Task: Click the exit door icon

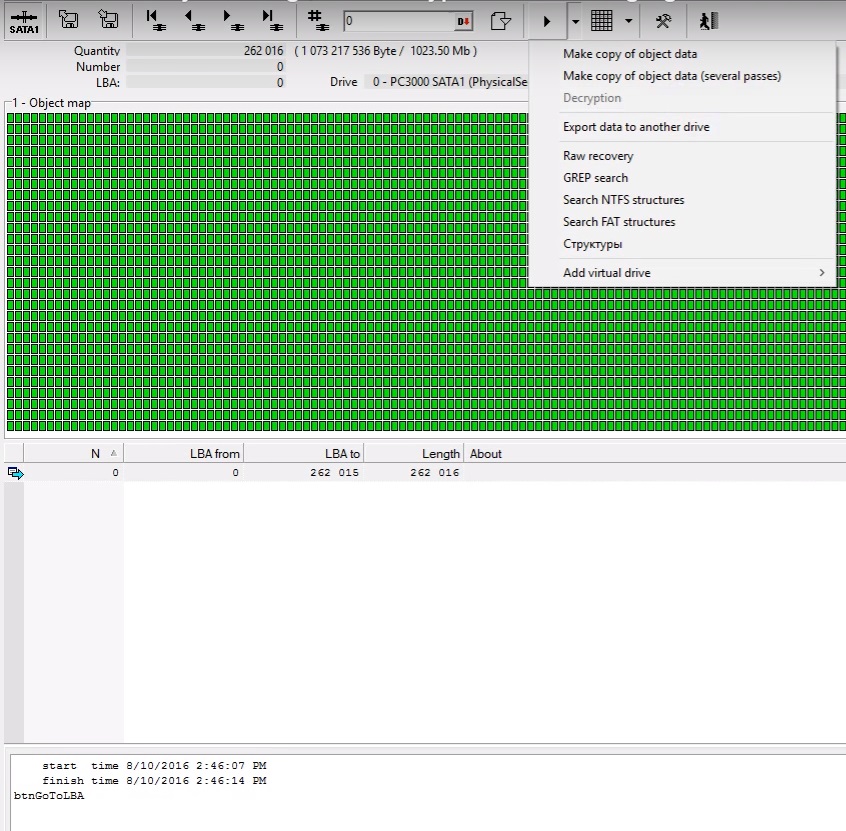Action: [708, 20]
